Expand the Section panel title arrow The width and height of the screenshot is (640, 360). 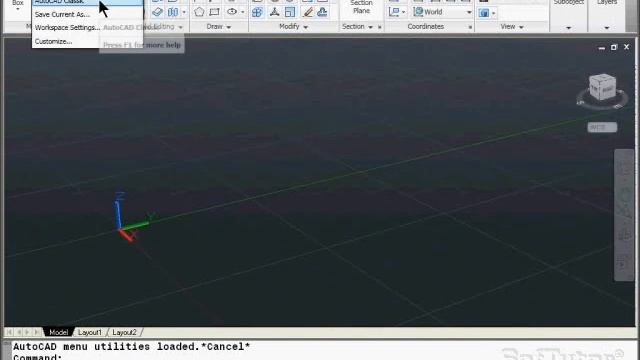(x=370, y=27)
